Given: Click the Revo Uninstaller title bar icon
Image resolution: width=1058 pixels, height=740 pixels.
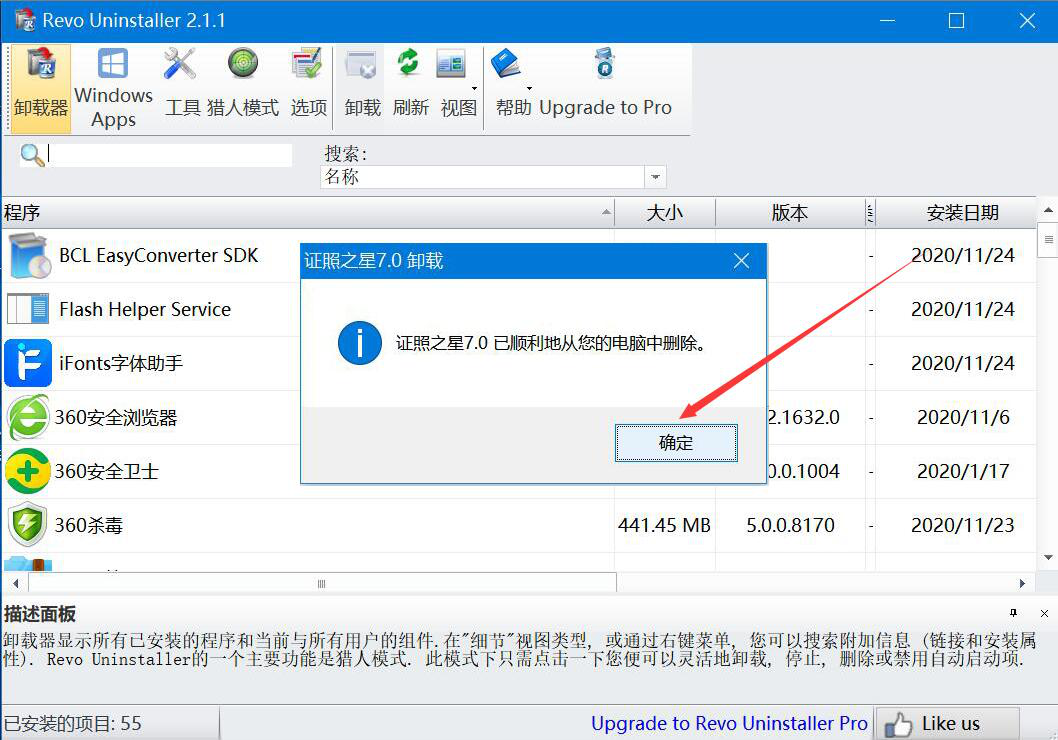Looking at the screenshot, I should (24, 20).
